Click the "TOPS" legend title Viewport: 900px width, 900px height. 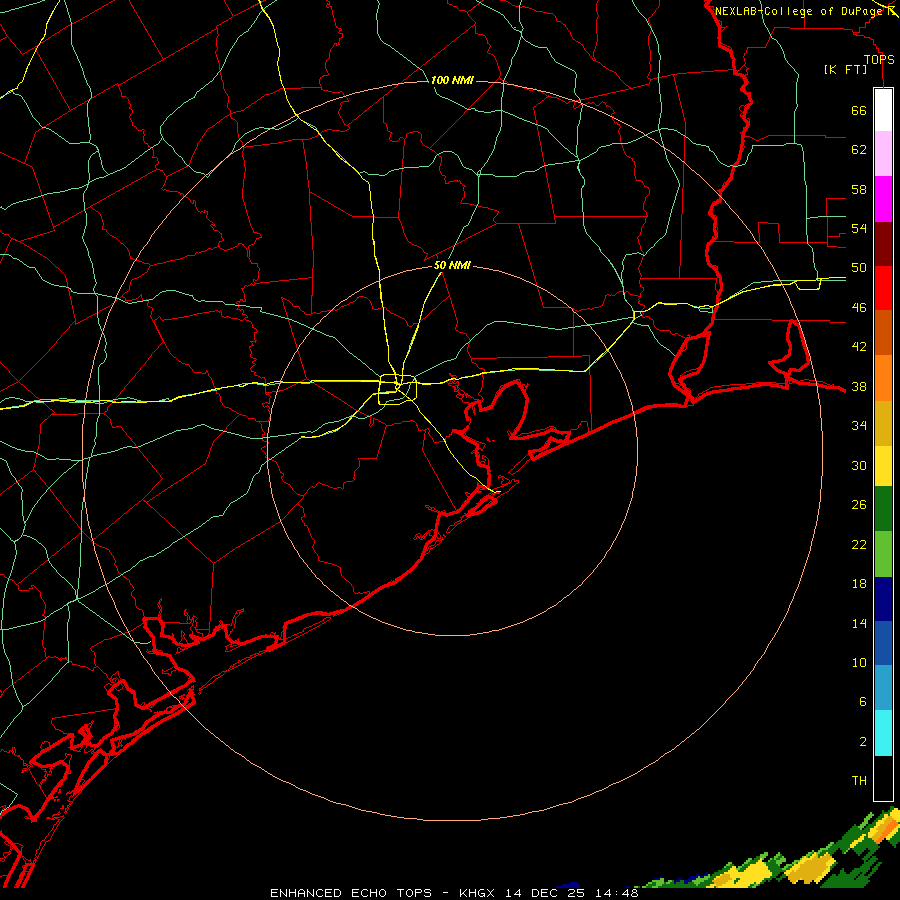coord(879,60)
